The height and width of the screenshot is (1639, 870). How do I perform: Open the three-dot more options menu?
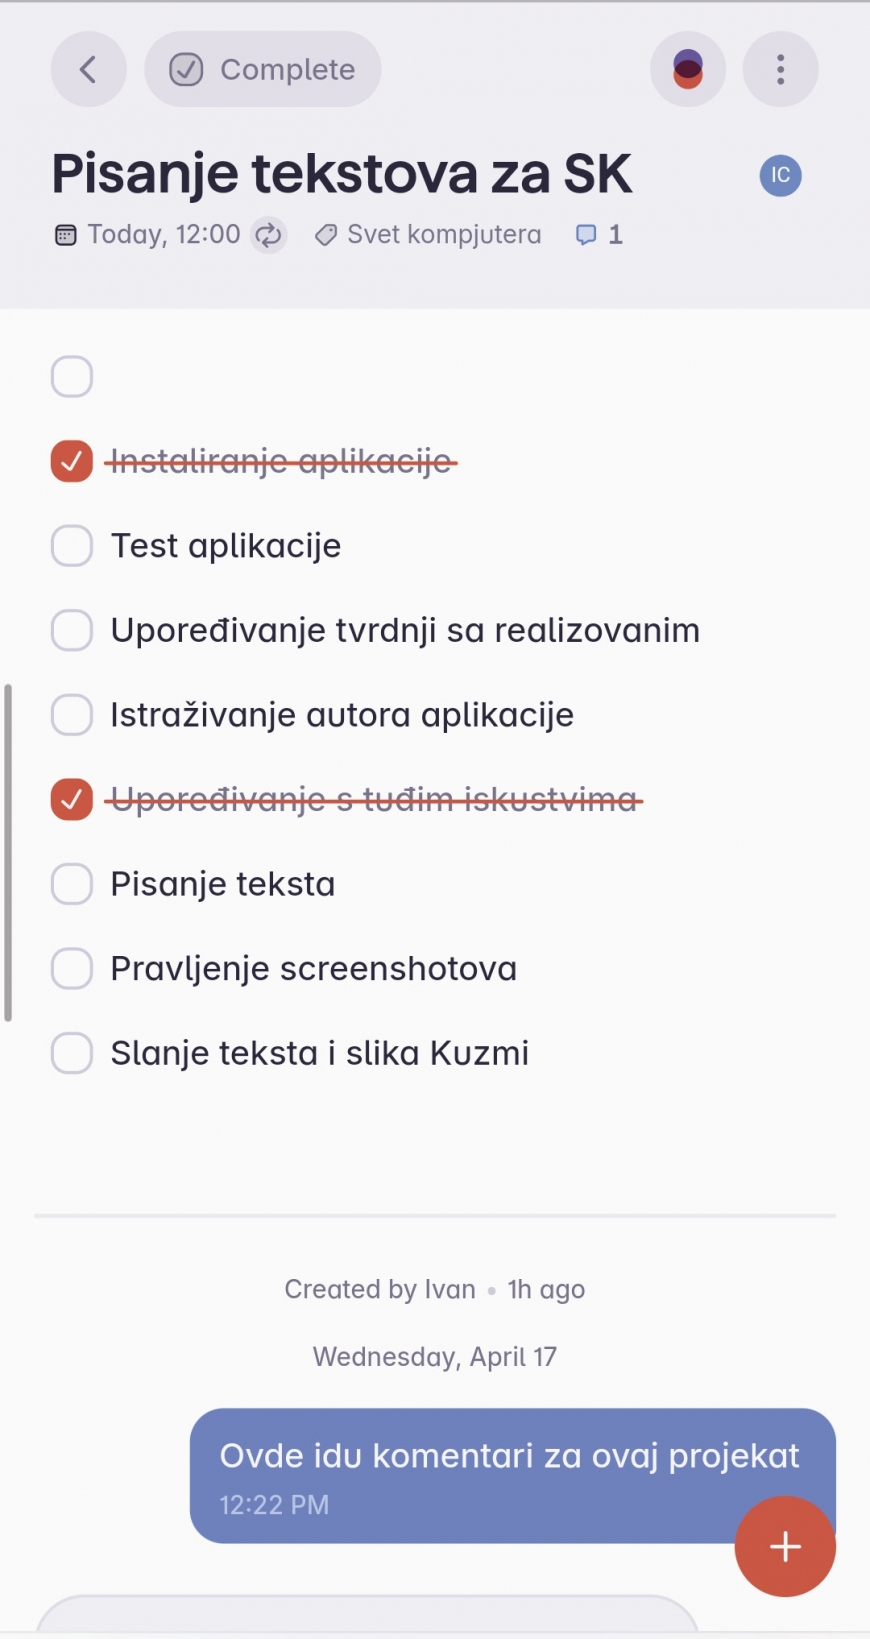[x=780, y=69]
